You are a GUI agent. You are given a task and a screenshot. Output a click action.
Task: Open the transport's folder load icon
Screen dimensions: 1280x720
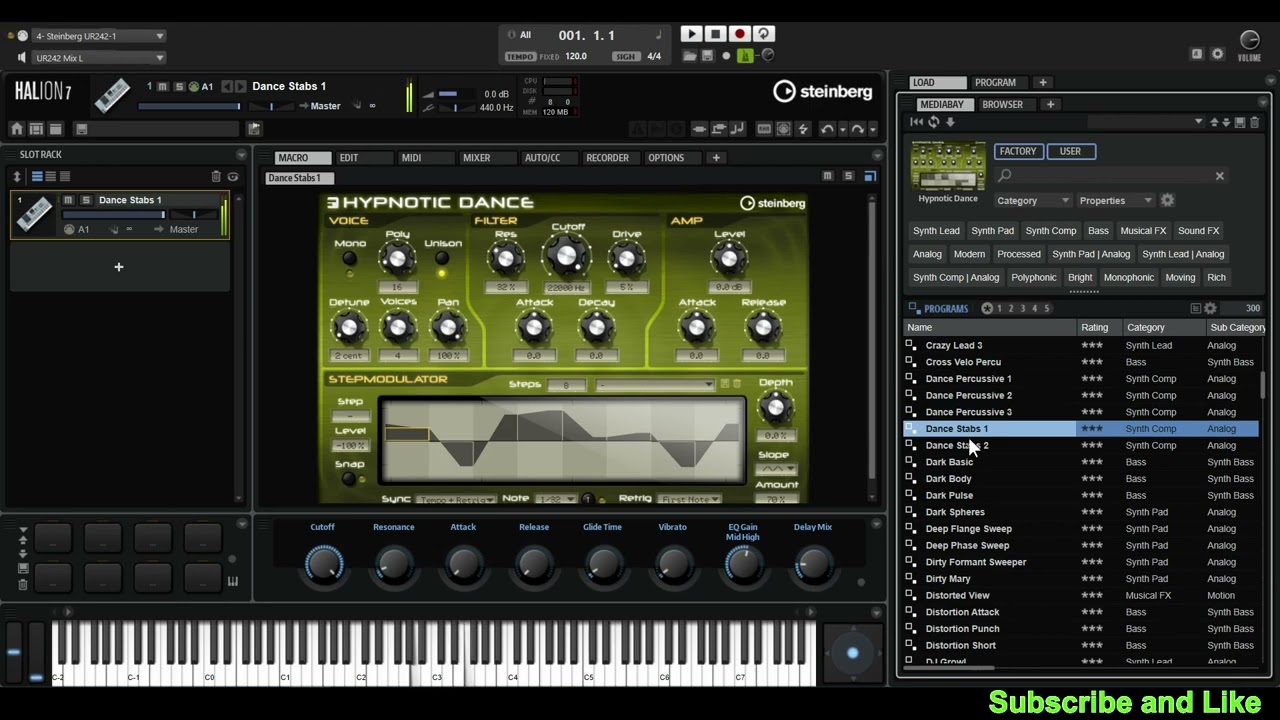(692, 56)
